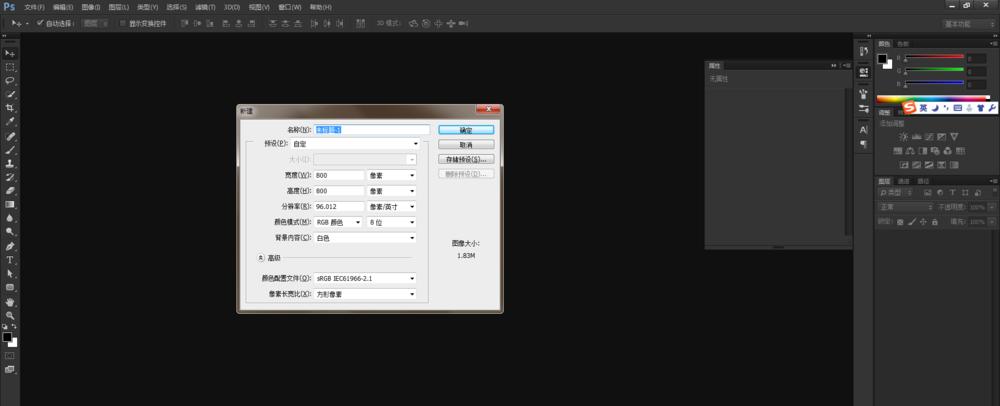Click the 宽度 width input field
The width and height of the screenshot is (1000, 406).
339,175
